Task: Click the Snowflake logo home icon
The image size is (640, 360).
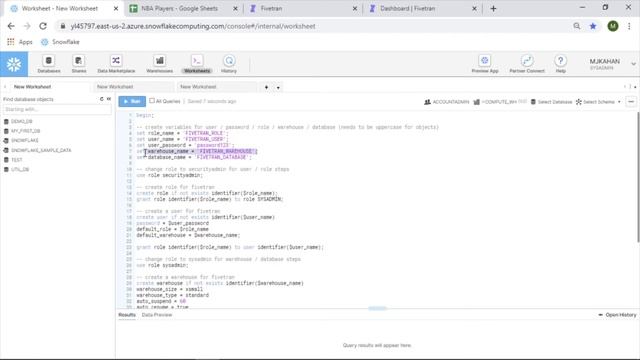Action: pos(14,64)
